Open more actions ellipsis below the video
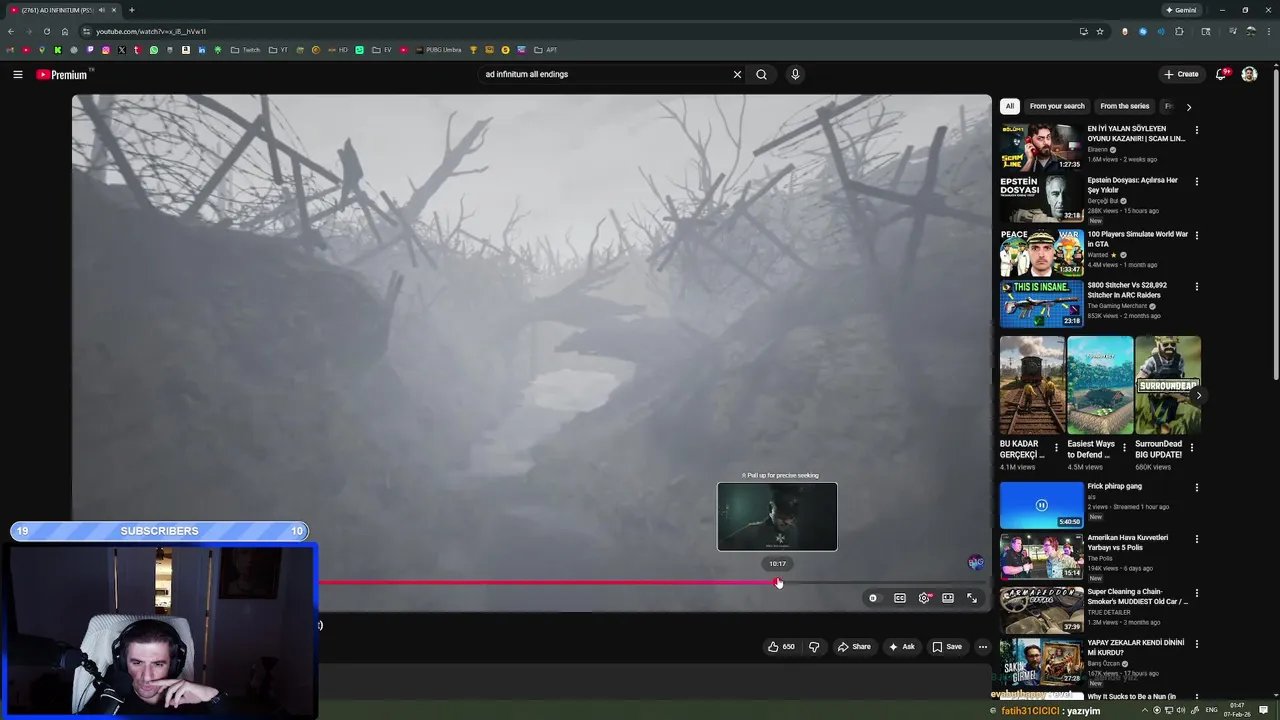Image resolution: width=1280 pixels, height=720 pixels. coord(982,647)
